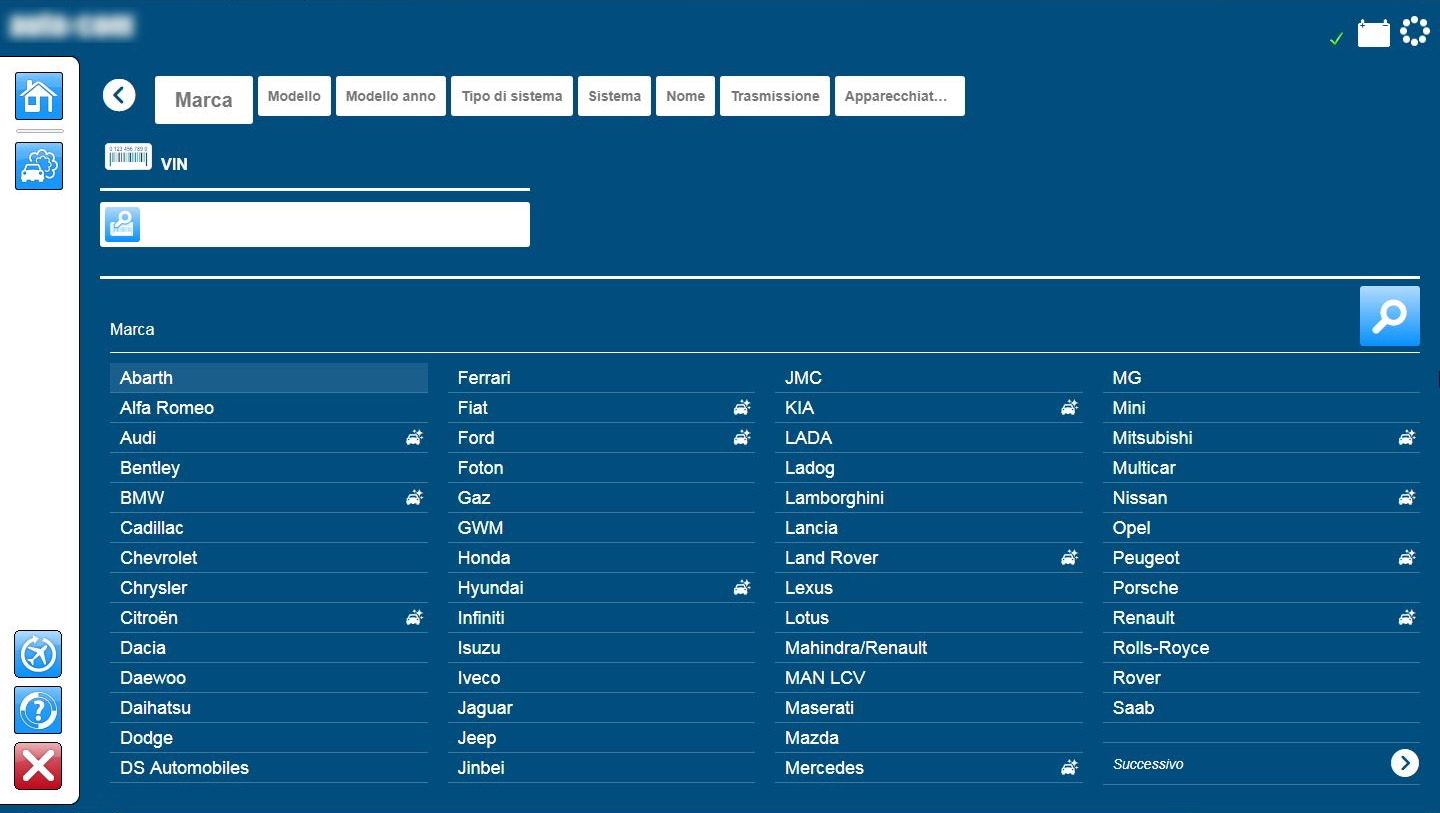
Task: Open the Home screen icon
Action: 39,97
